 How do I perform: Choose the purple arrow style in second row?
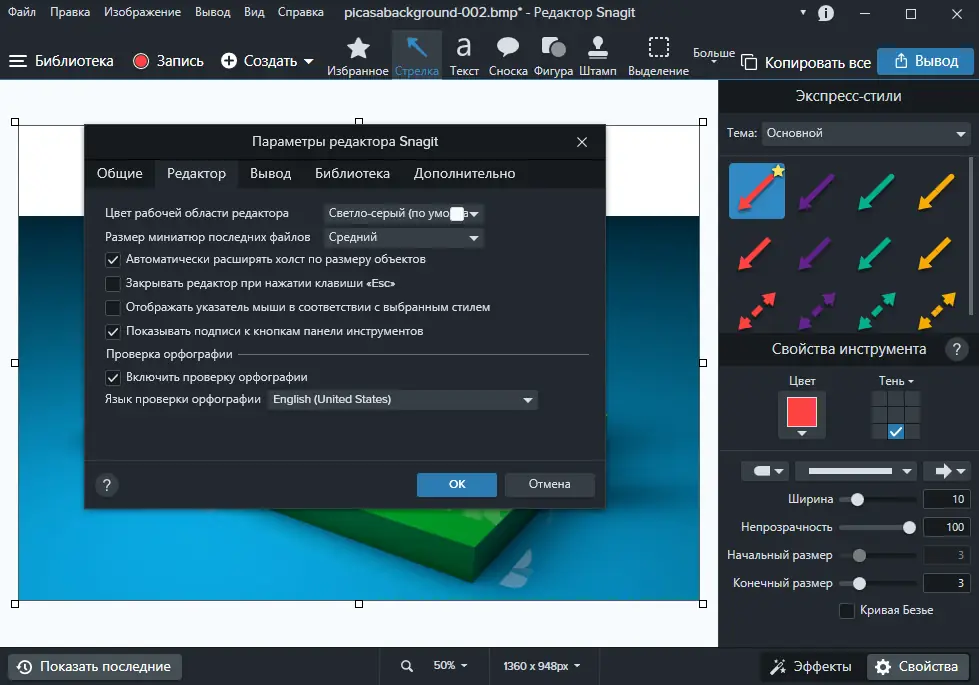click(815, 253)
